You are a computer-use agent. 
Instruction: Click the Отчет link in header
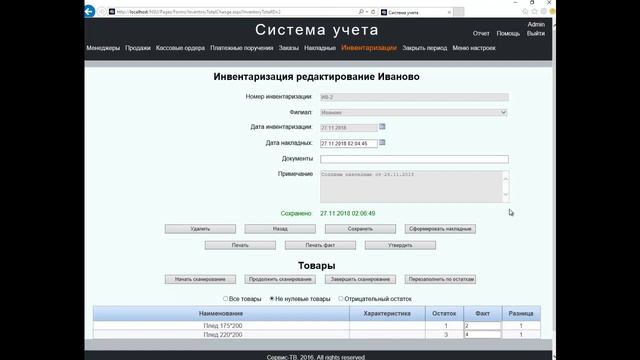pos(481,33)
